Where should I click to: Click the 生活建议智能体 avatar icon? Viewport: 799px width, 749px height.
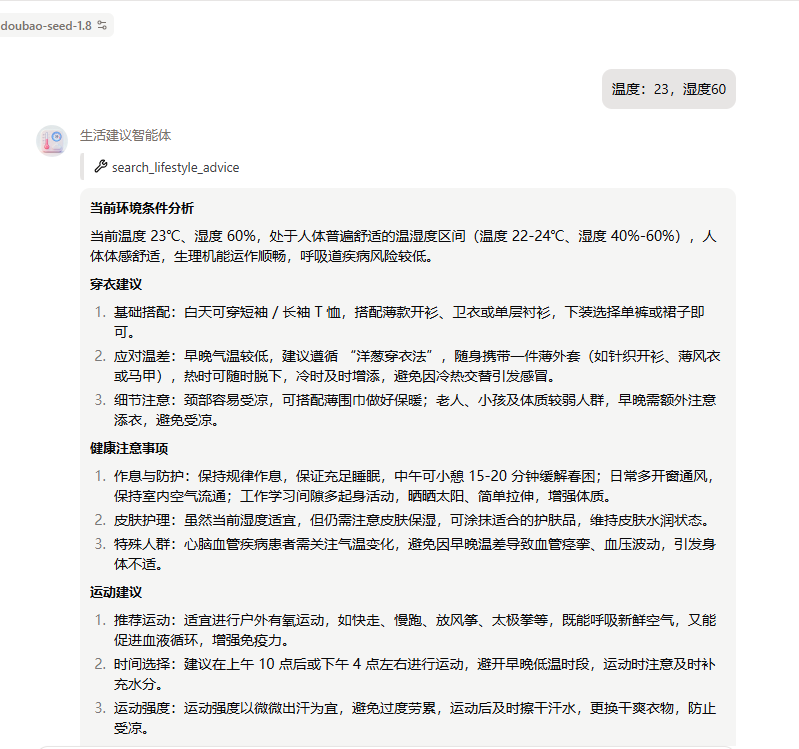click(x=52, y=141)
